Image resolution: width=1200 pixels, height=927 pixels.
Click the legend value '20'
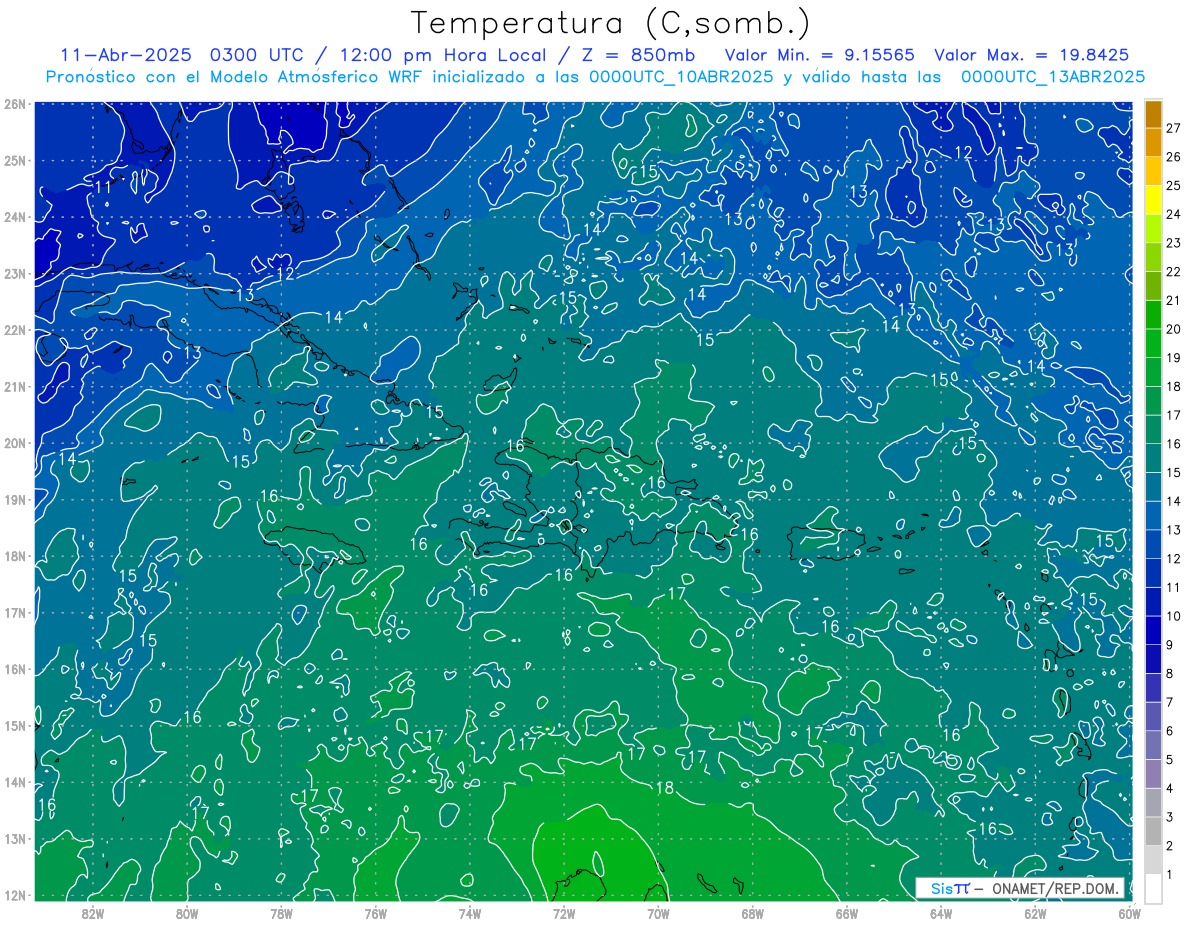[1173, 329]
